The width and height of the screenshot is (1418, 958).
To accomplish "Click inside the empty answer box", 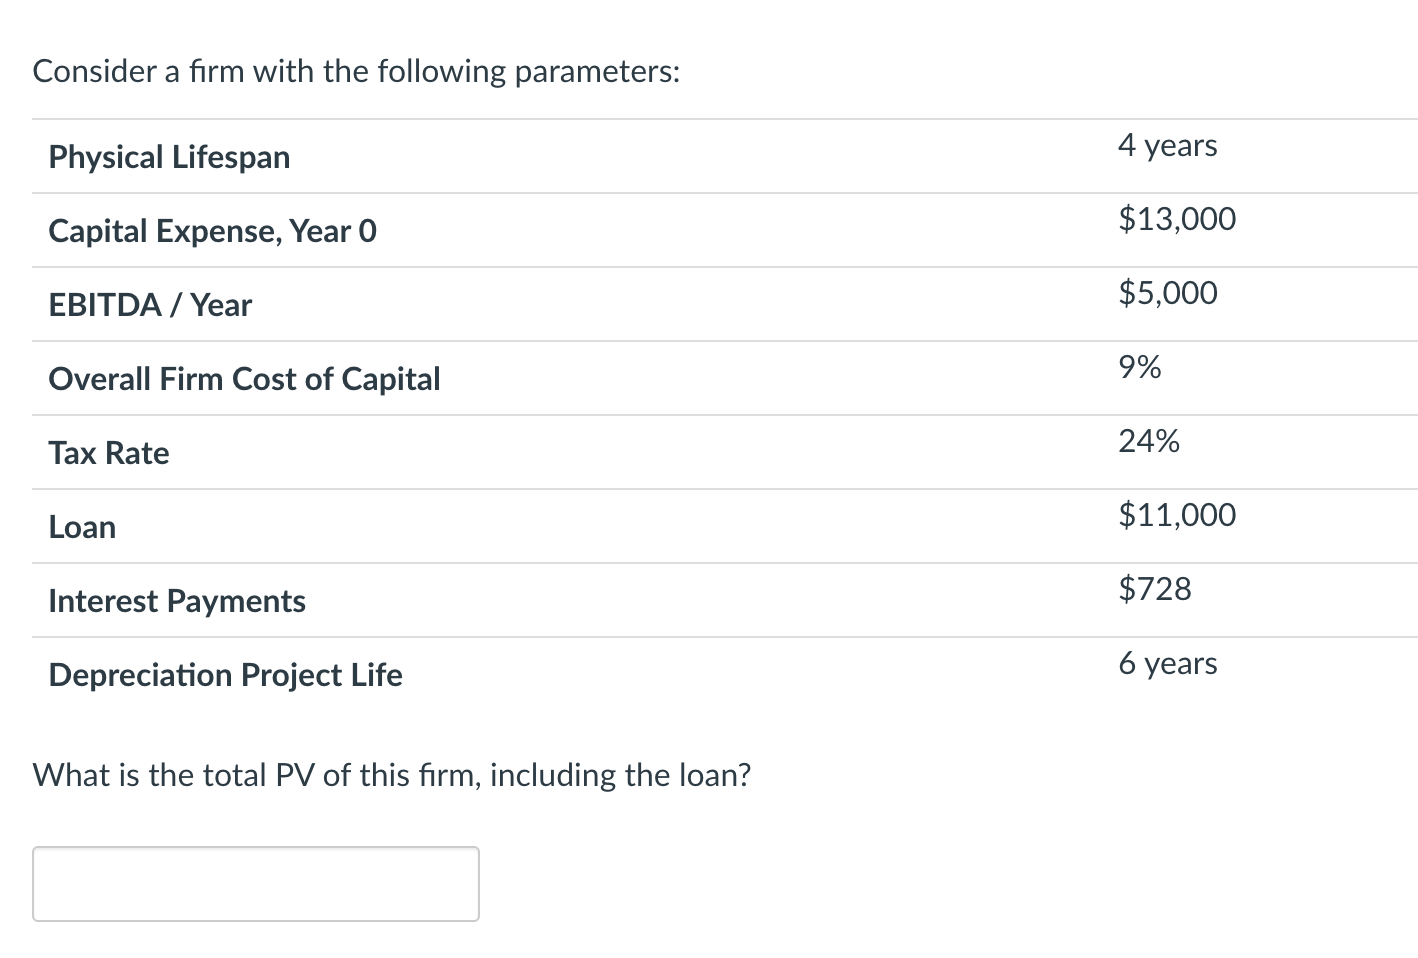I will click(x=255, y=883).
